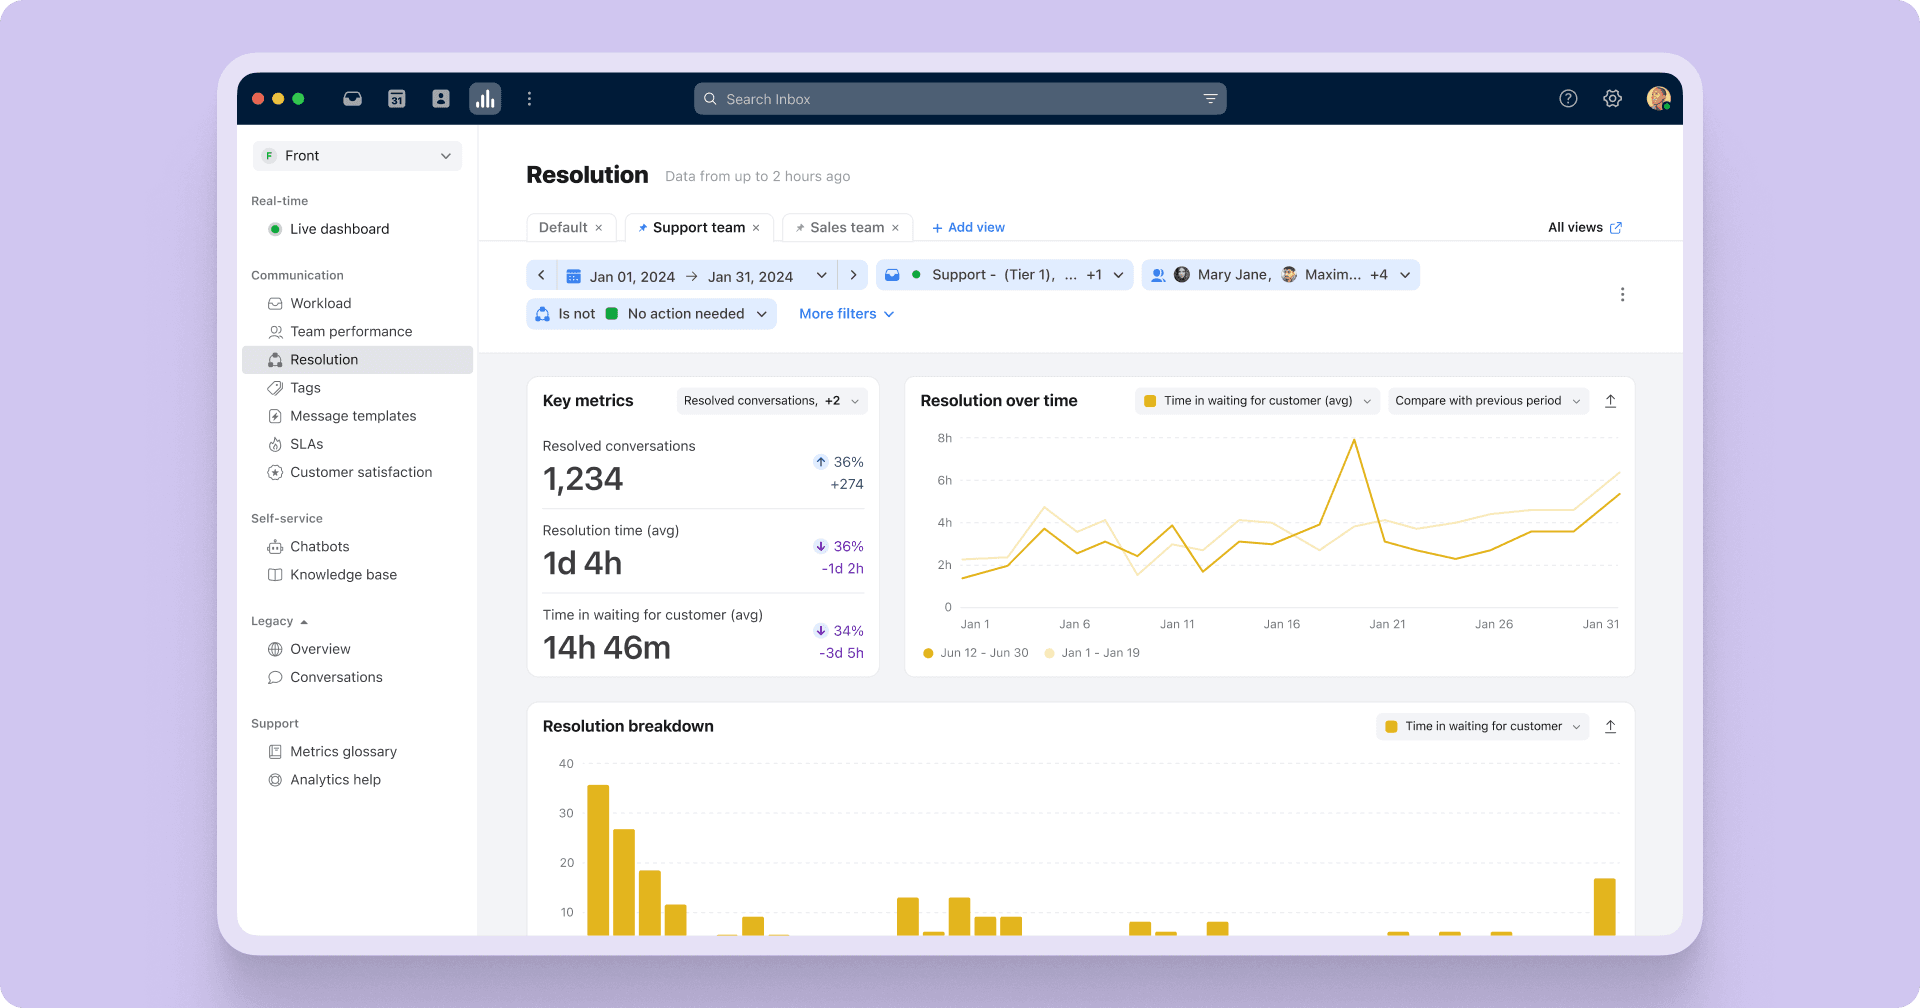Click yellow swatch in Resolution breakdown selector
The height and width of the screenshot is (1008, 1920).
(x=1391, y=727)
